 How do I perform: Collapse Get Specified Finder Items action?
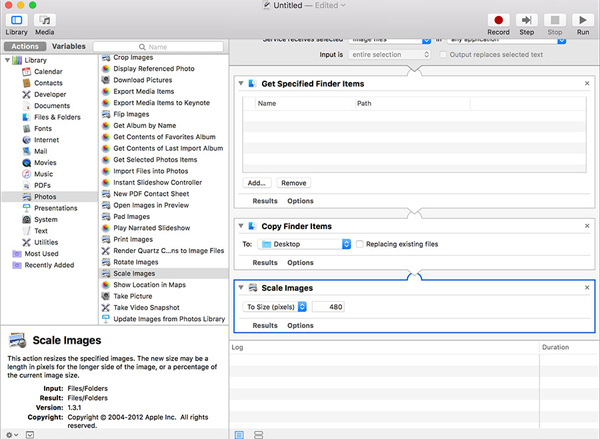(241, 83)
